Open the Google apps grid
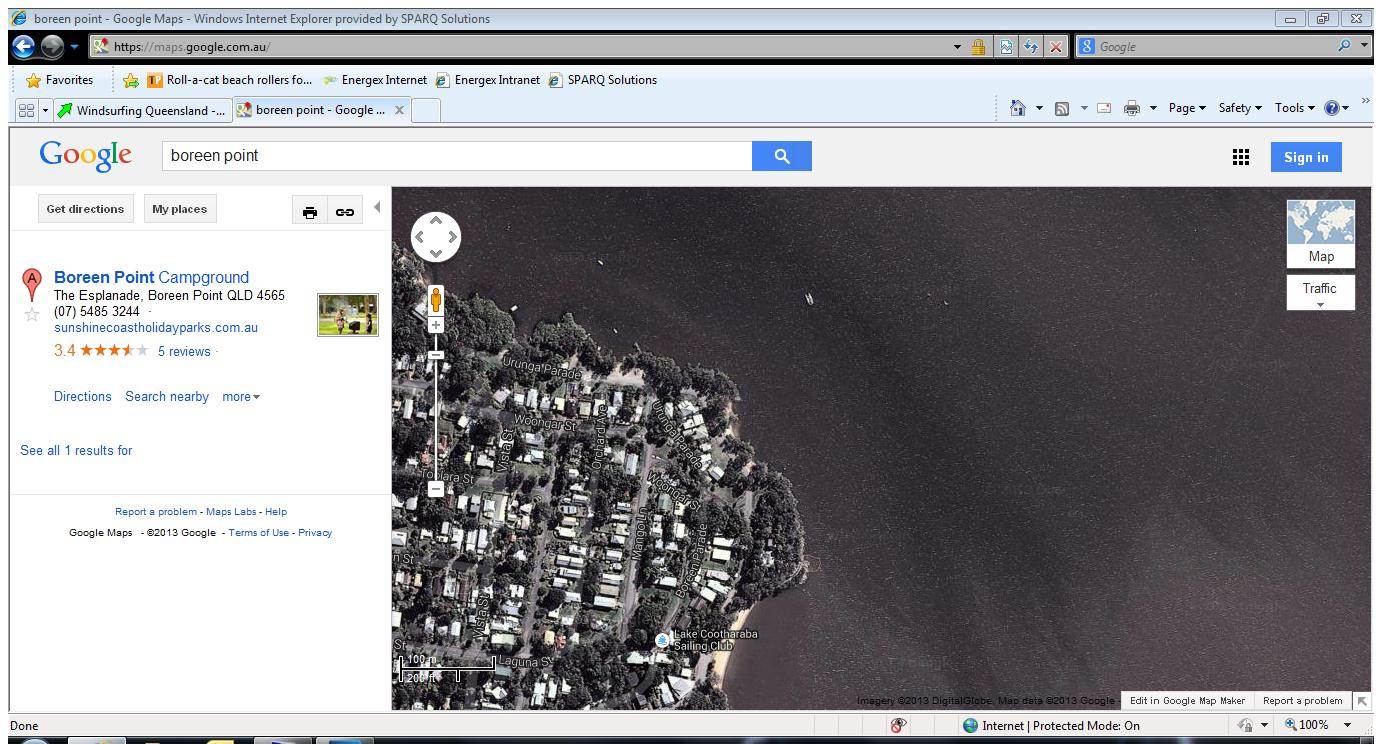Screen dimensions: 1382x744 pos(1241,157)
